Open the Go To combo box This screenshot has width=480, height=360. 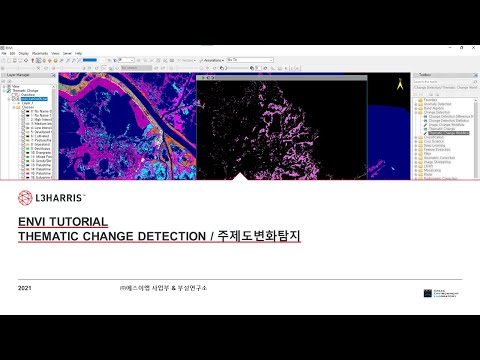[250, 60]
